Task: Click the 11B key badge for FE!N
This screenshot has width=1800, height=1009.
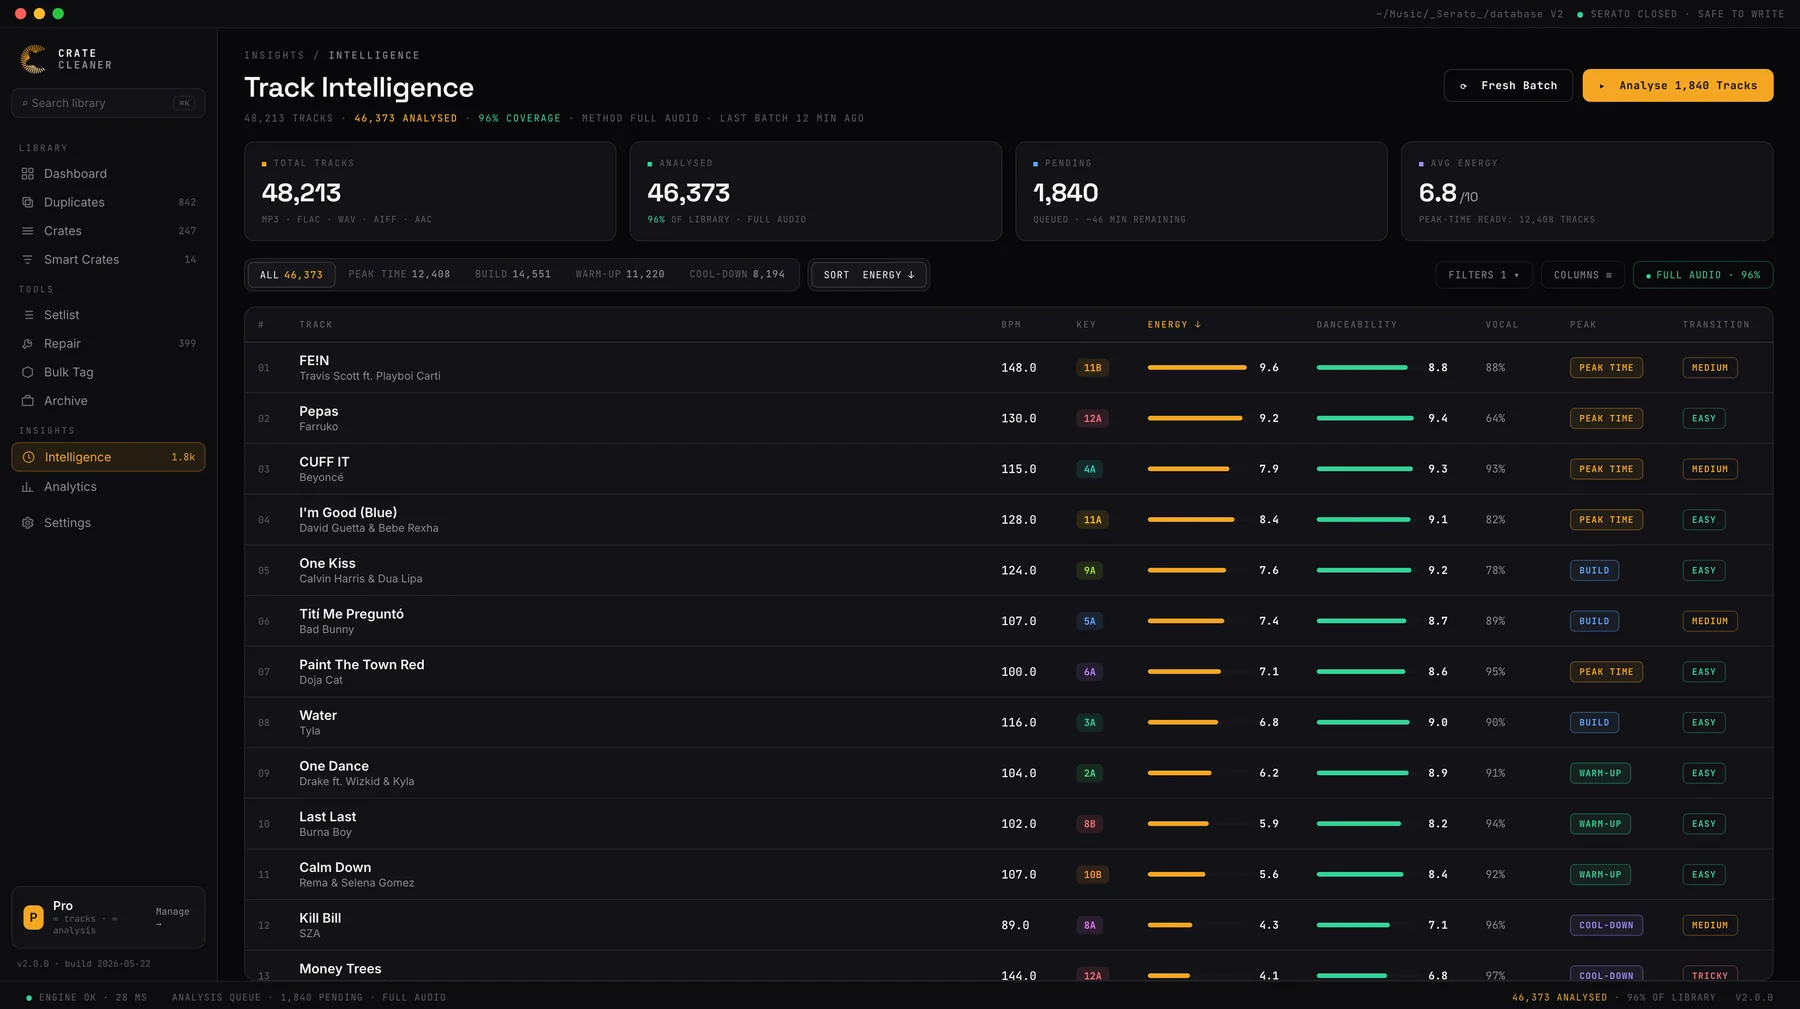Action: coord(1092,368)
